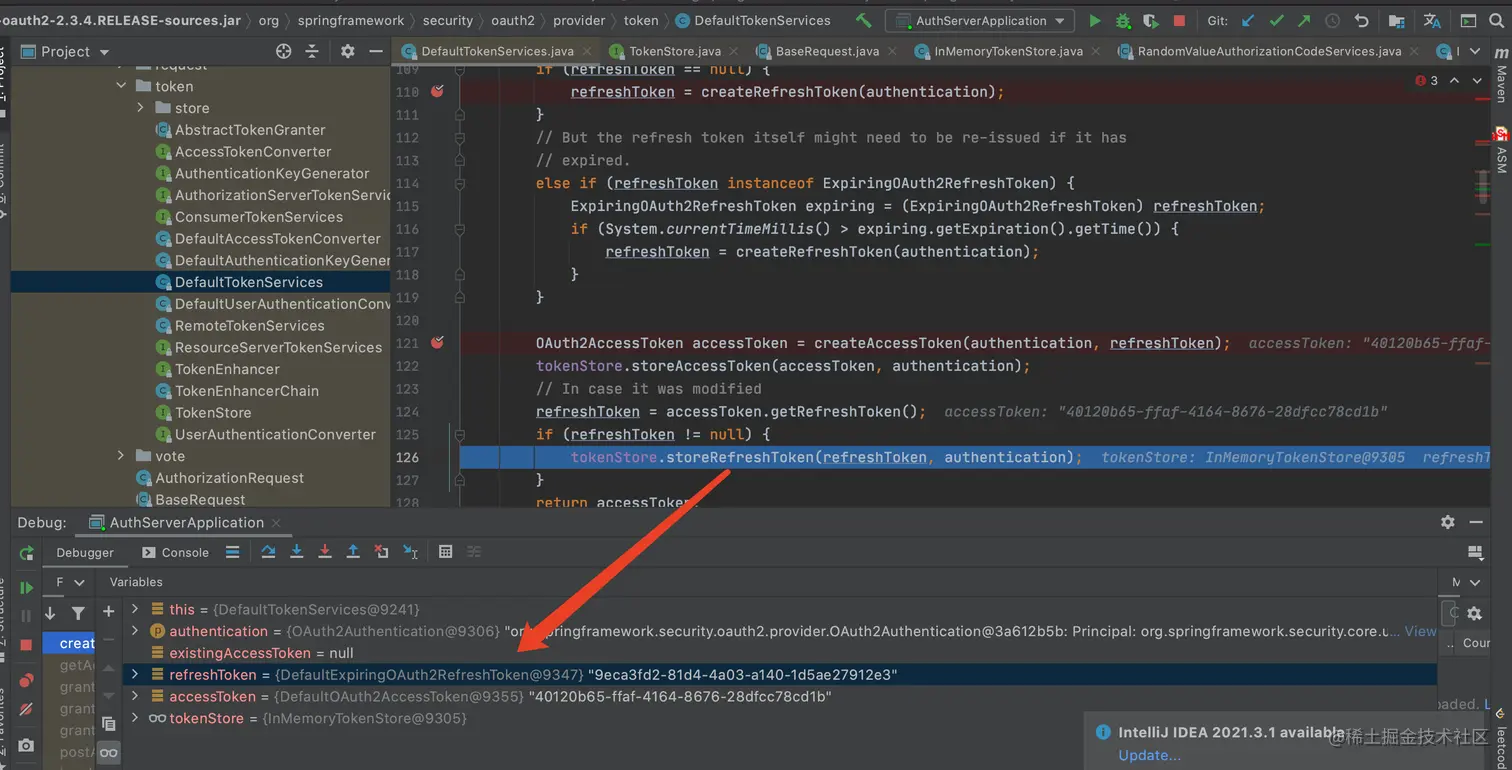Expand the vote folder

coord(121,456)
